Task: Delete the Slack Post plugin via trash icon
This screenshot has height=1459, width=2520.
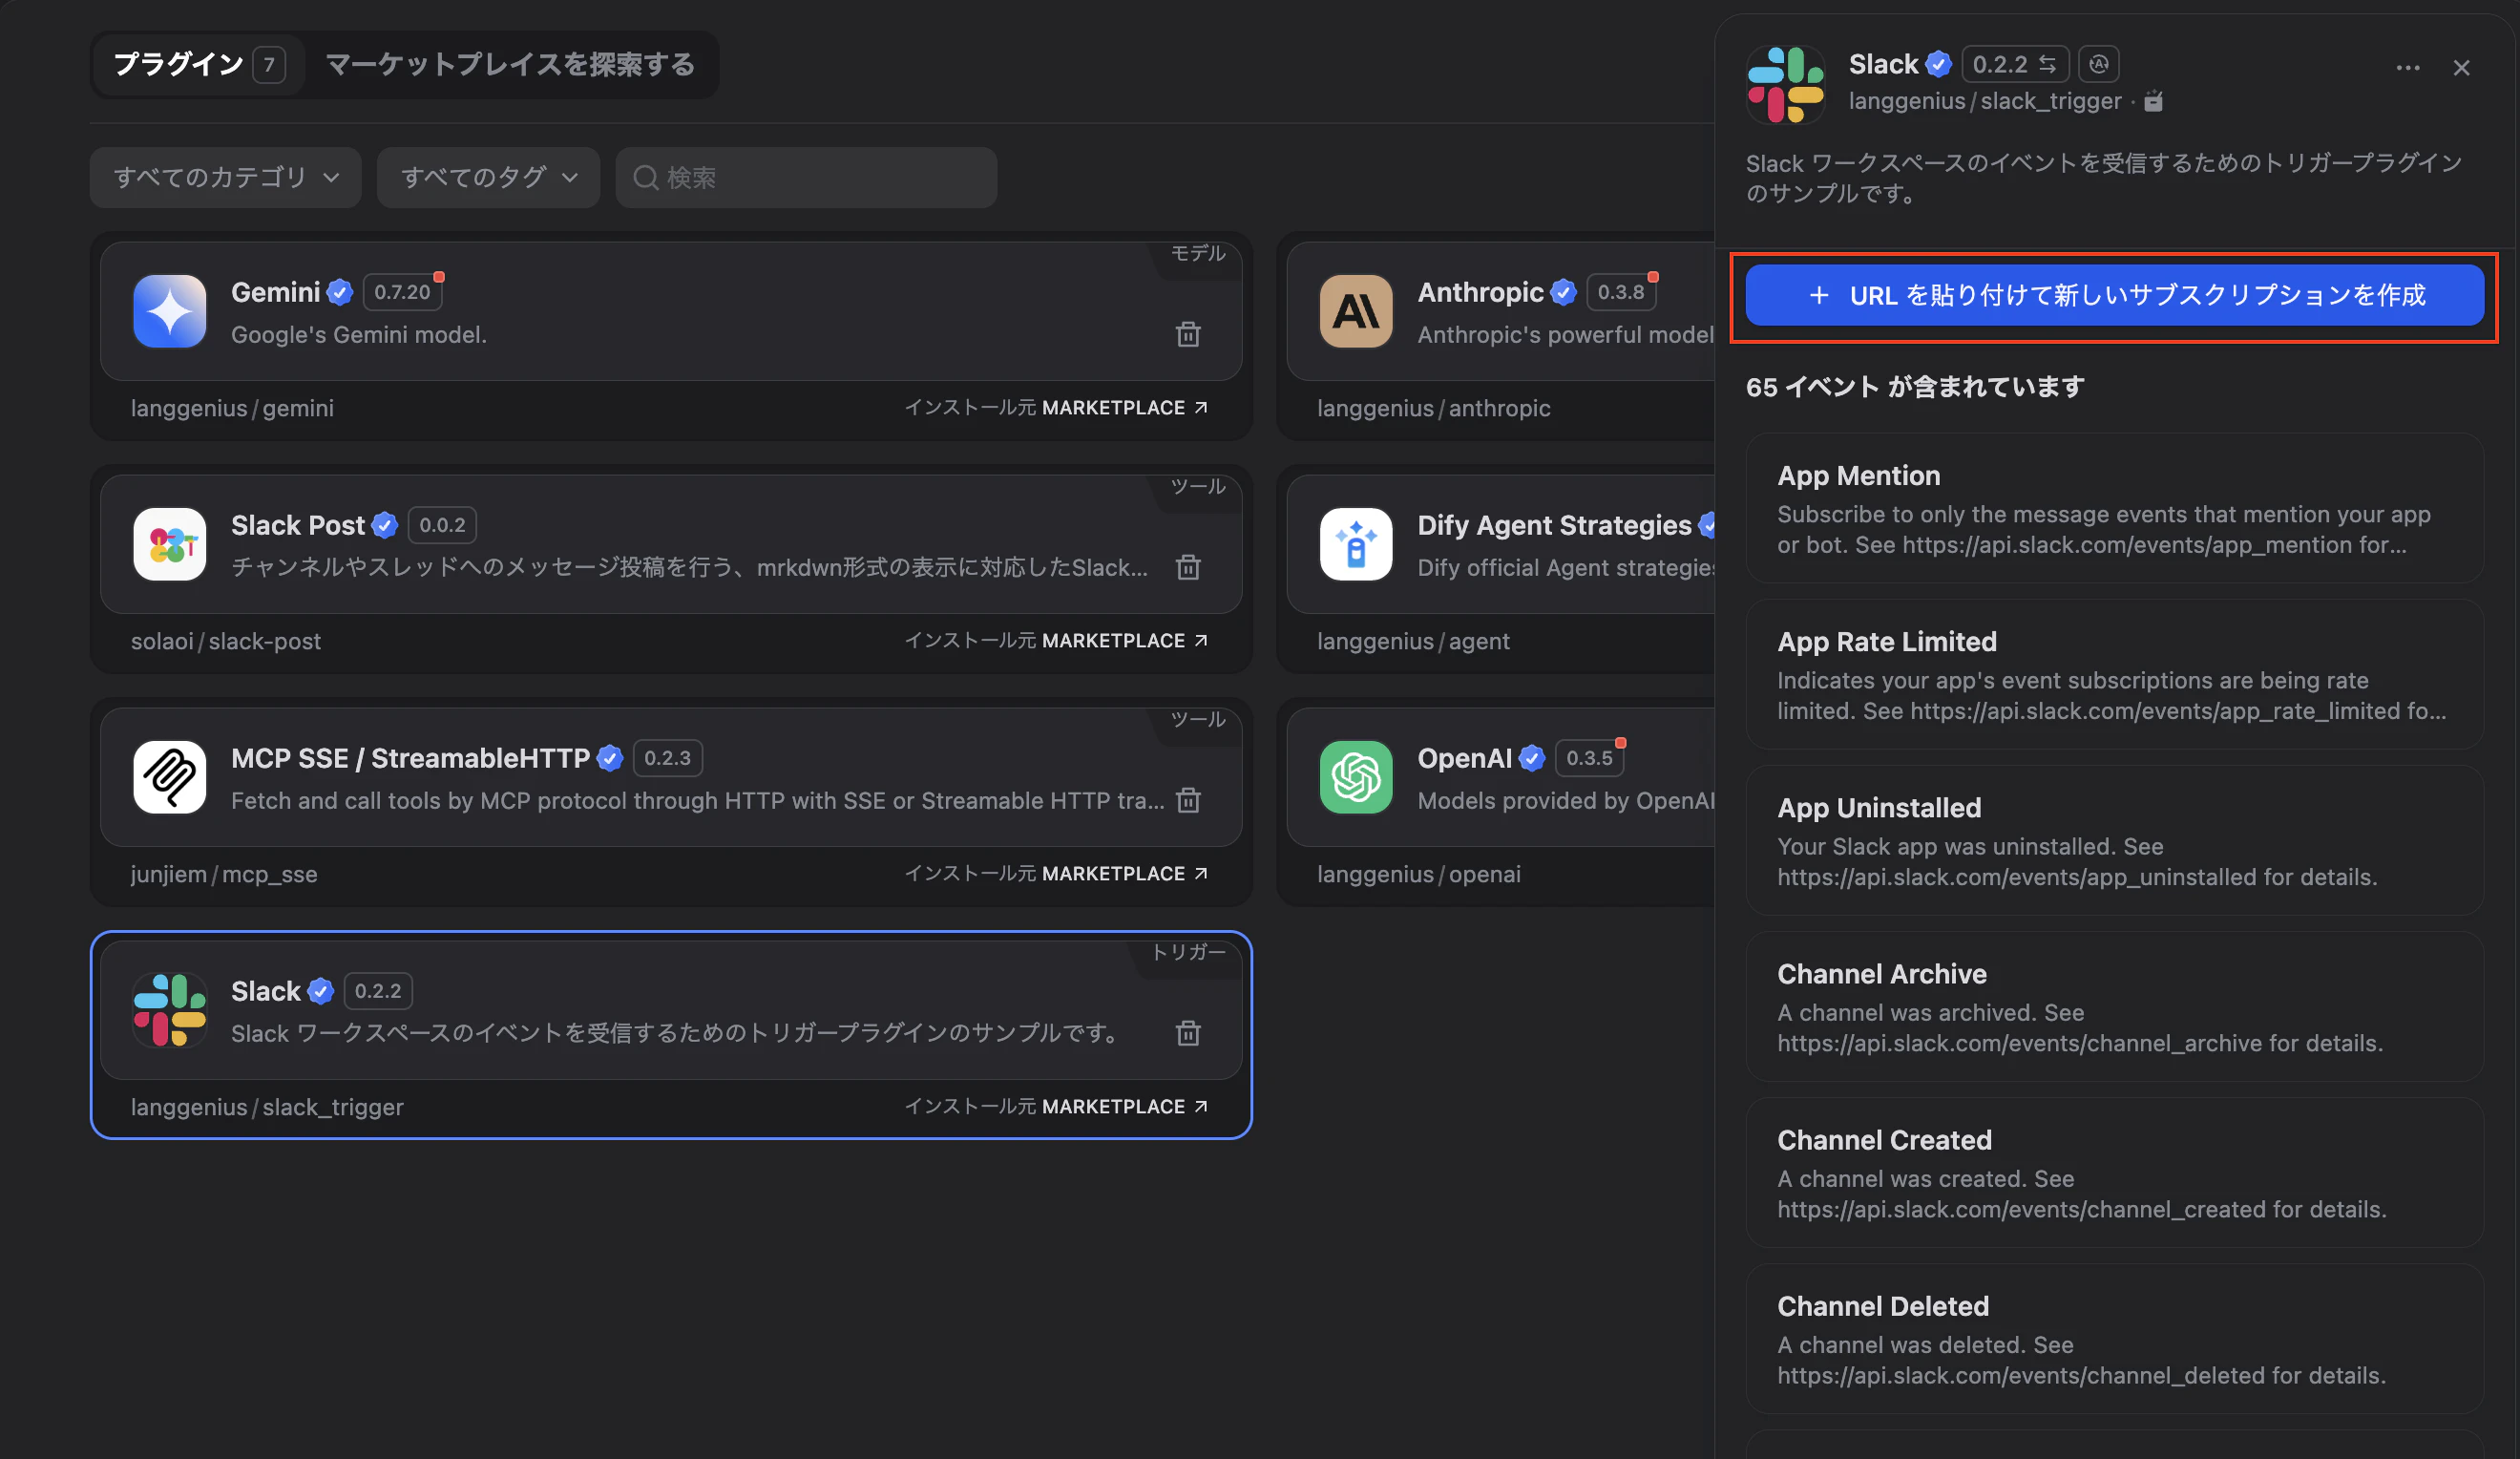Action: pos(1188,567)
